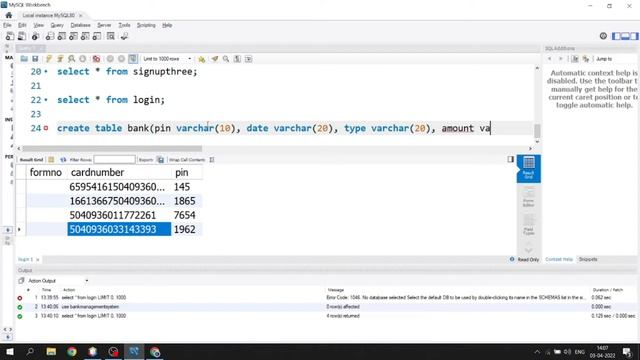Switch to the Snippets tab

pos(588,259)
